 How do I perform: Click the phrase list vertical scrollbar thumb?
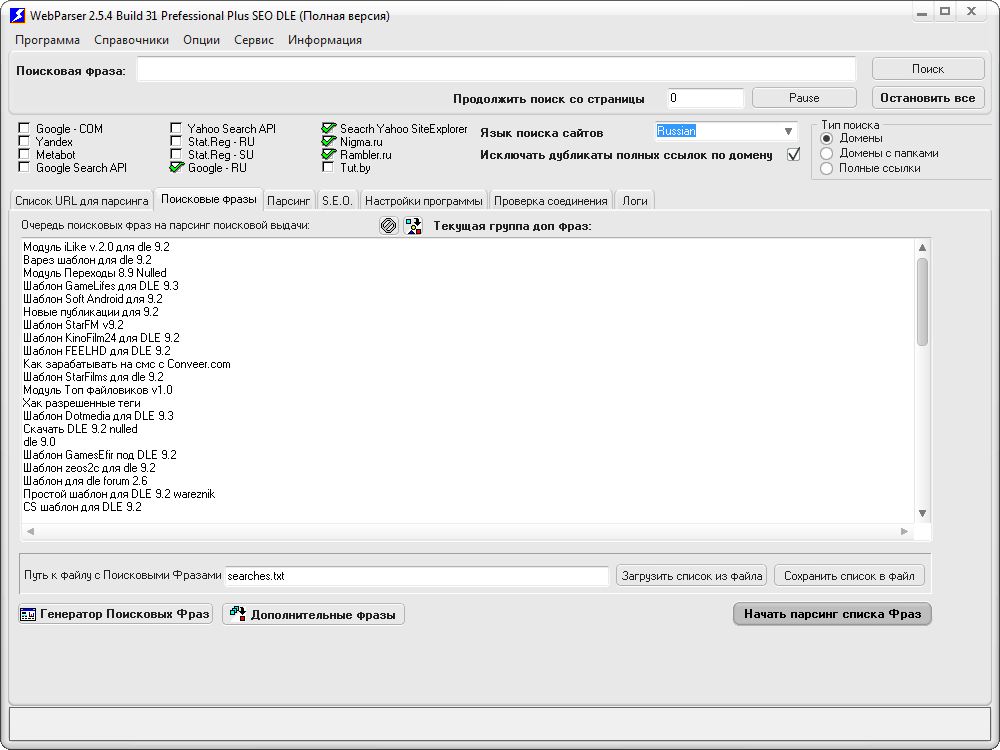point(922,302)
